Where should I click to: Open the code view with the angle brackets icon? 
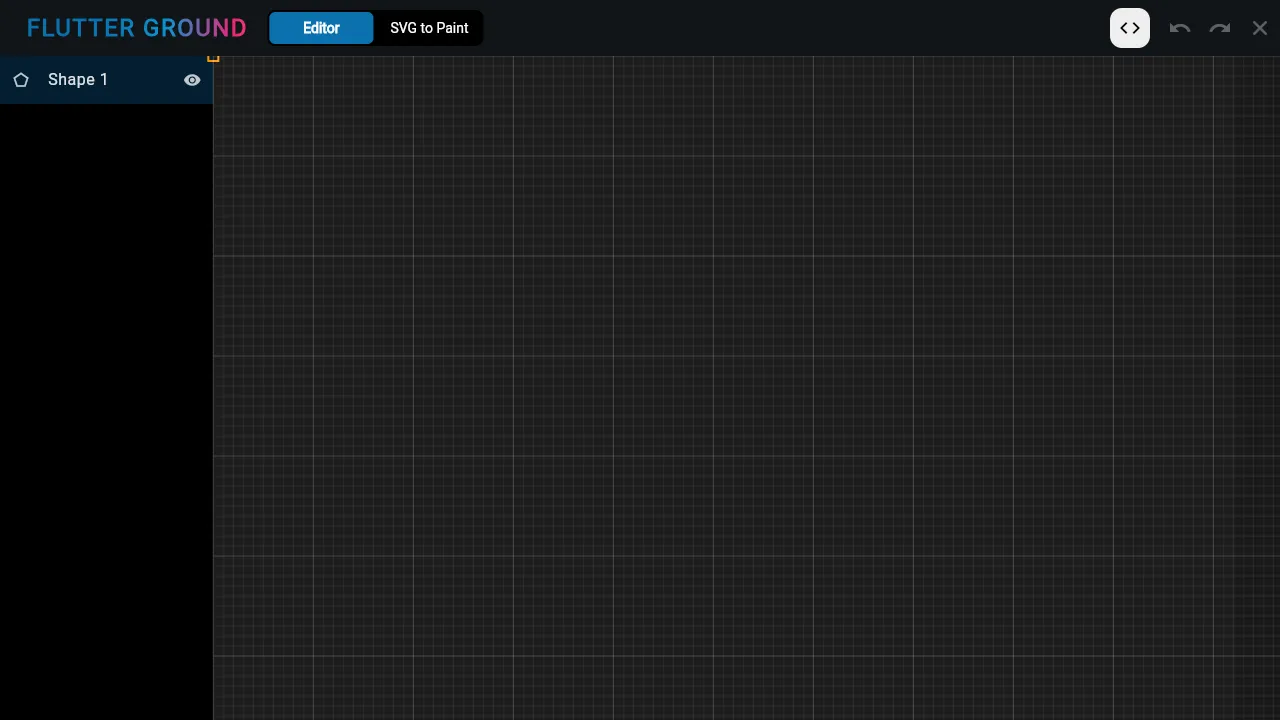click(1130, 28)
